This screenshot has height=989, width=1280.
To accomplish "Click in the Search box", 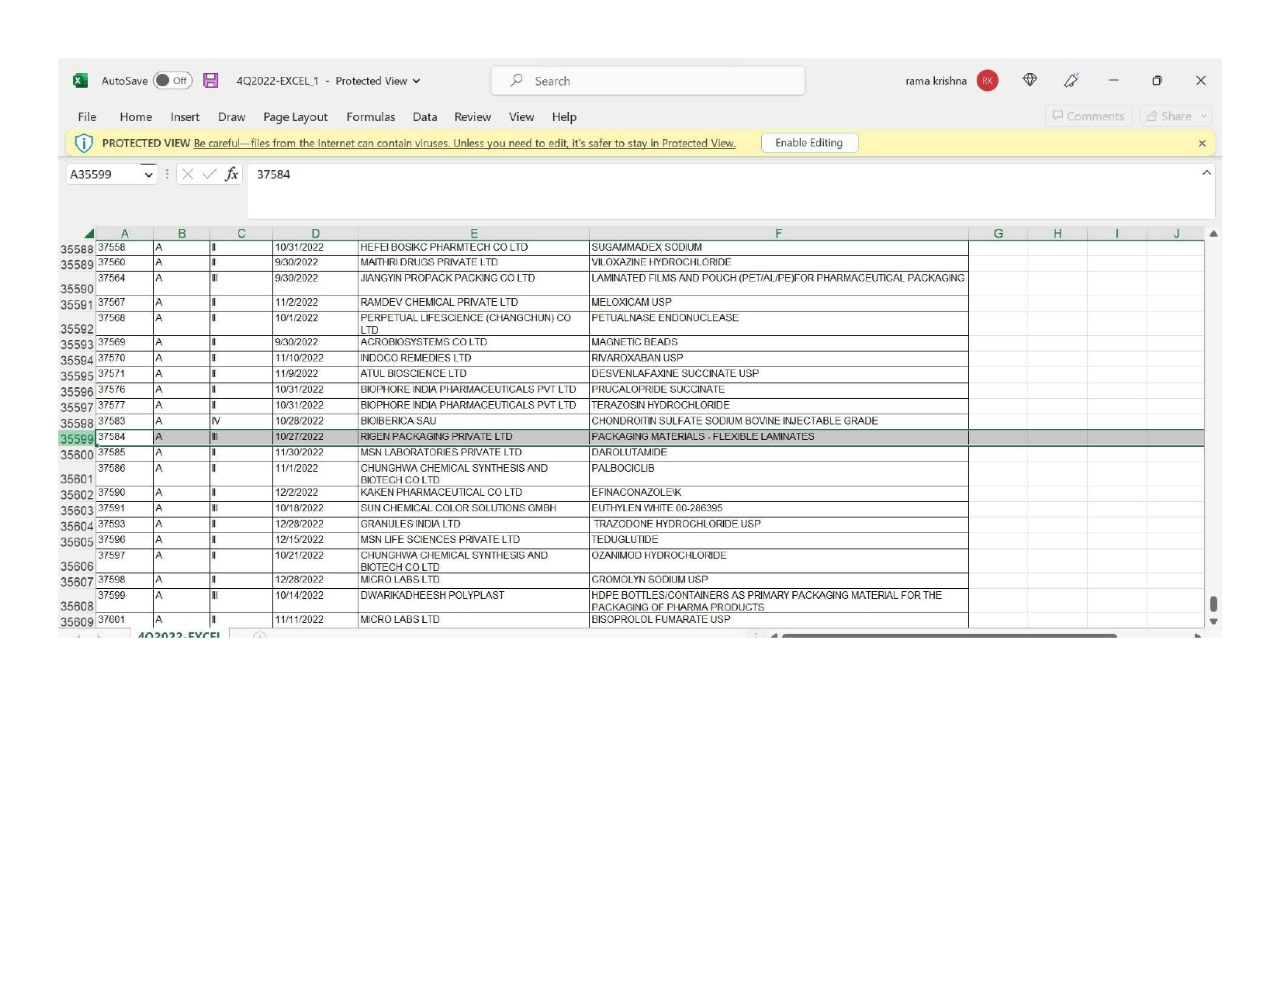I will click(648, 81).
